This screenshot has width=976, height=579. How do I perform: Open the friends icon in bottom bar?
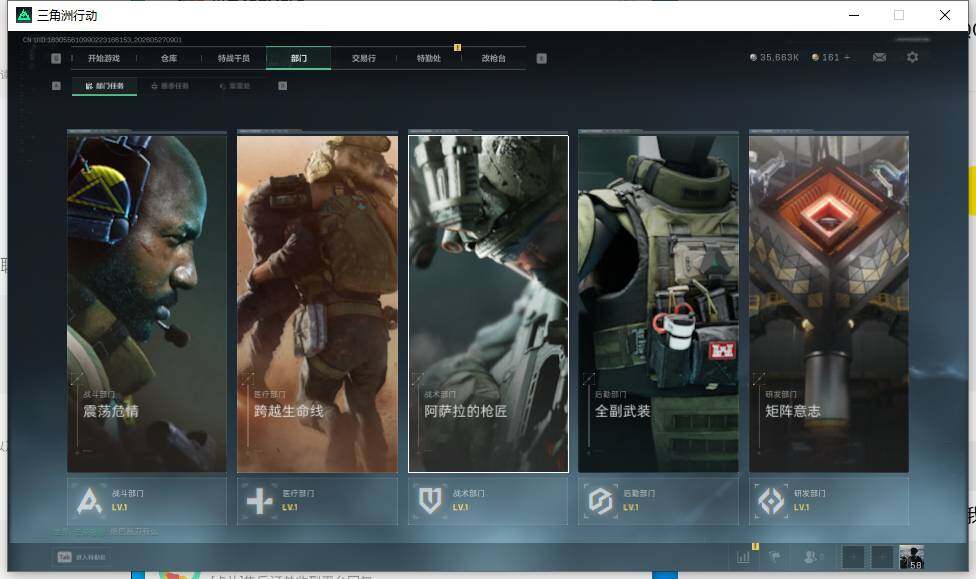point(812,557)
